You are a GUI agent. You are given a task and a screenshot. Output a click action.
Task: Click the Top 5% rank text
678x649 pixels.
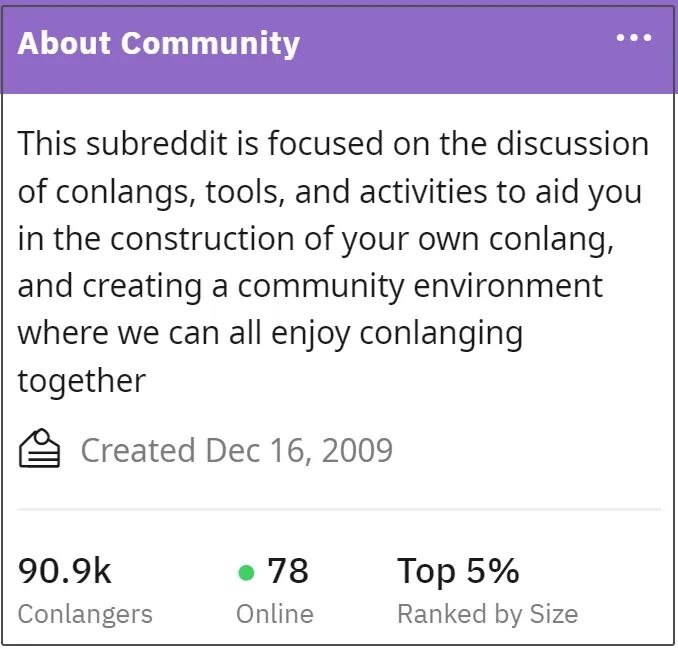click(x=458, y=571)
